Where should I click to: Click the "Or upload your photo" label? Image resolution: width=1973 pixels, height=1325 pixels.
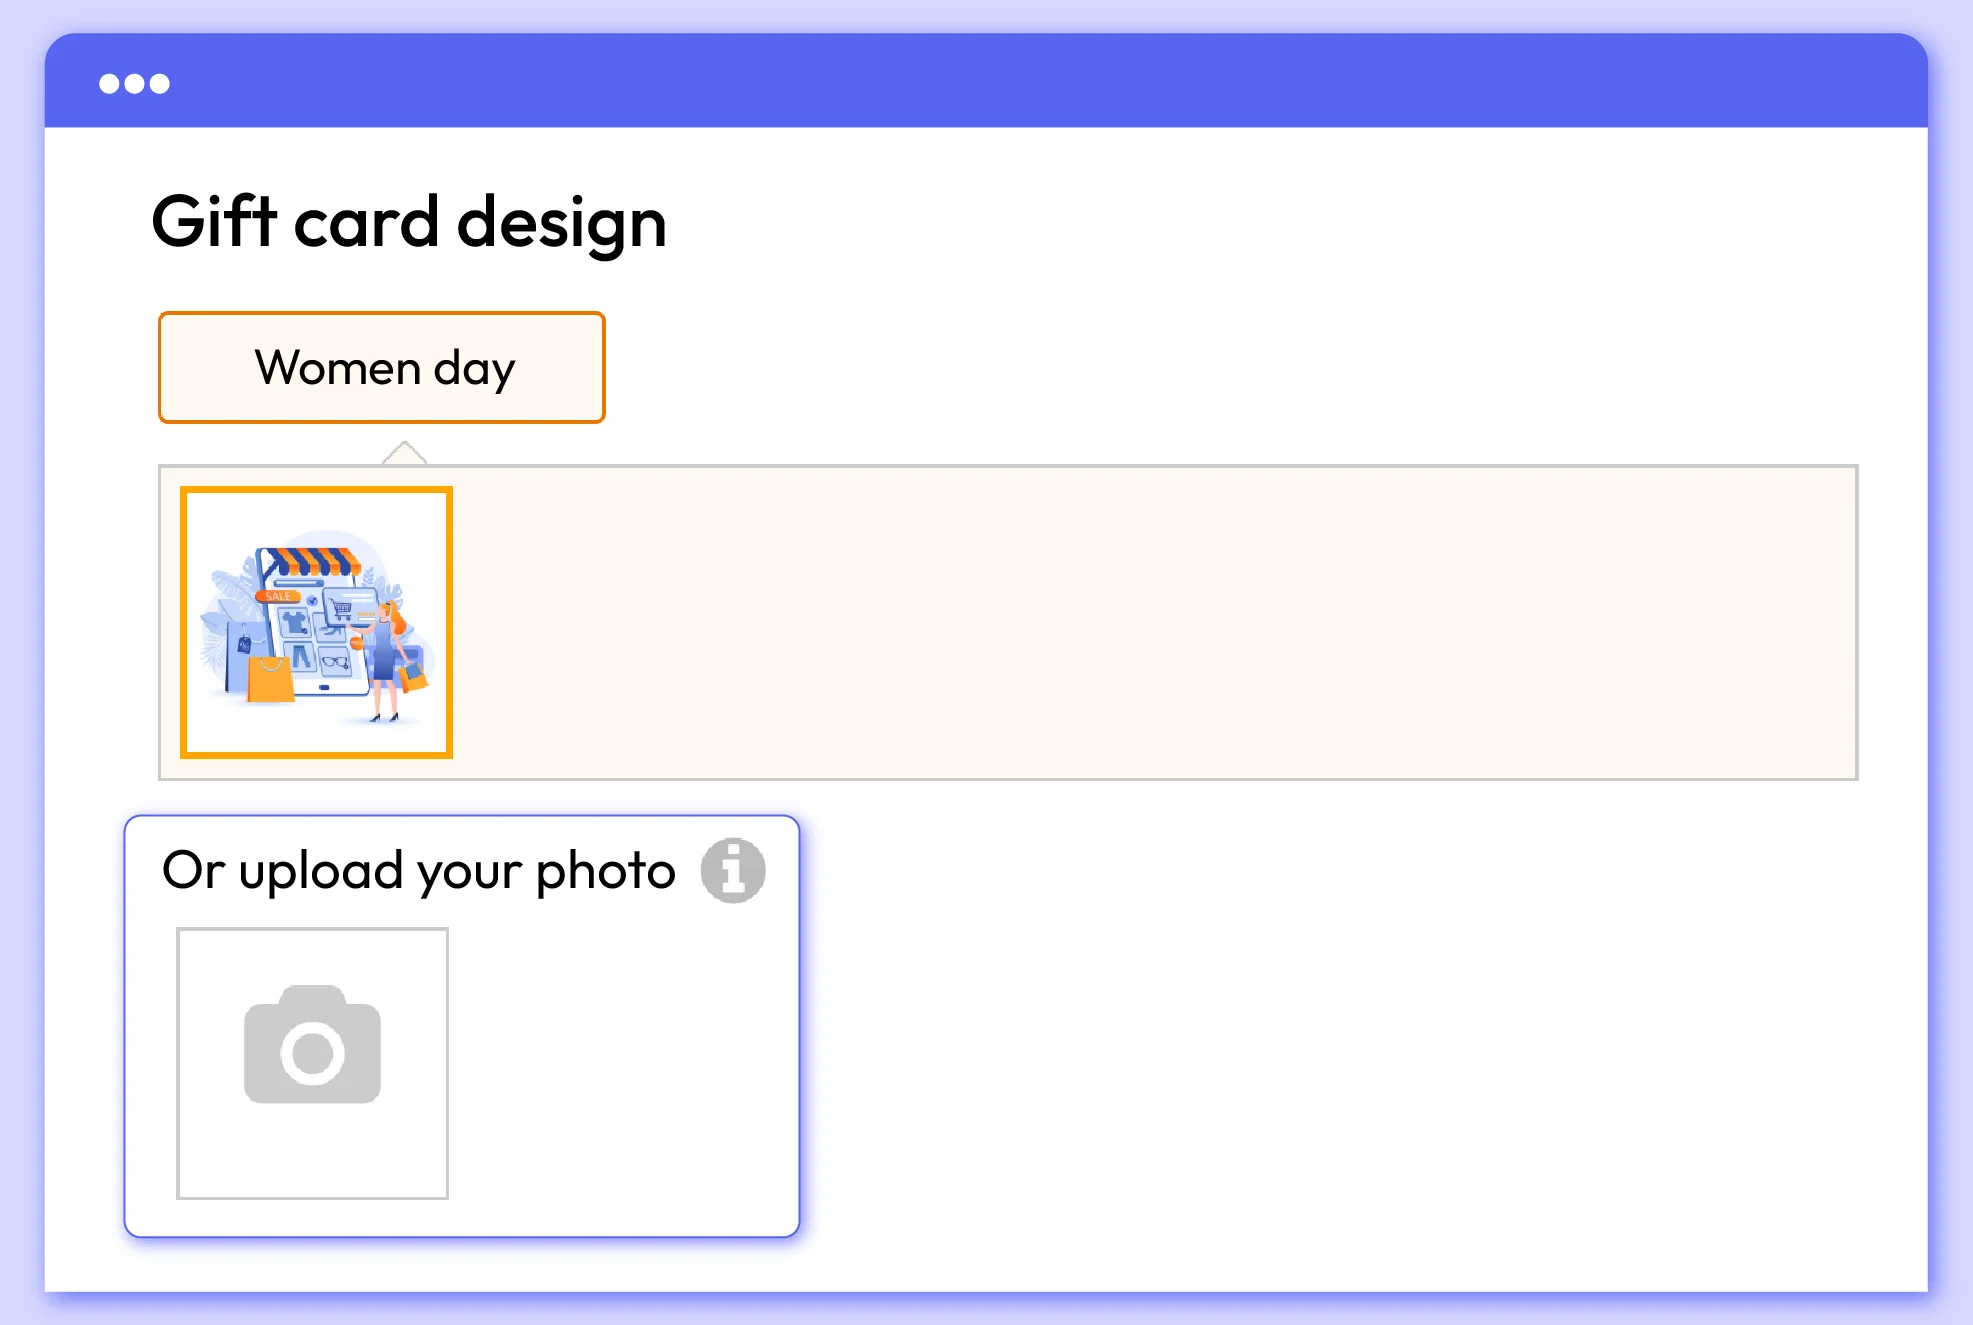pos(420,871)
